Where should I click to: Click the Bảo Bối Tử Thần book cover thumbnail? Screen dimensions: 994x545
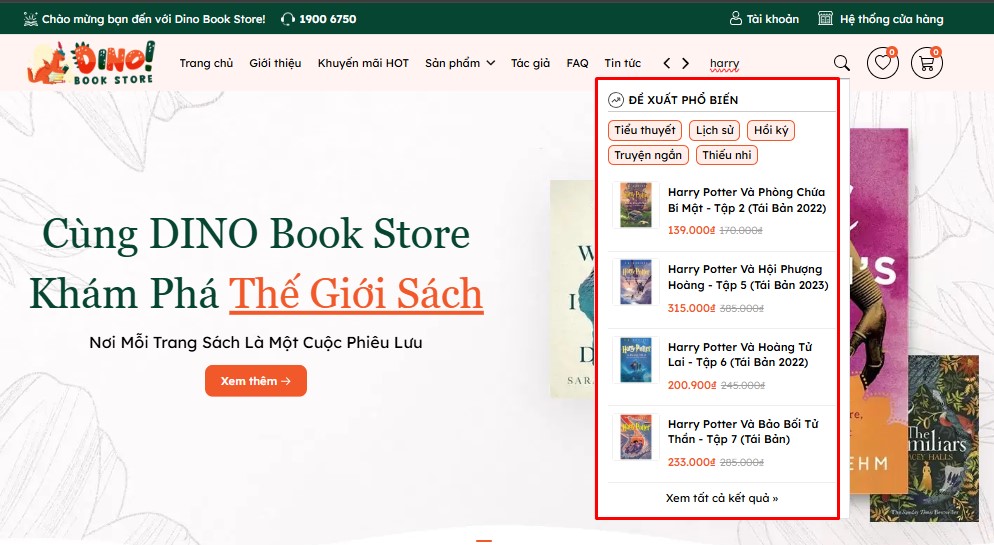[x=636, y=437]
